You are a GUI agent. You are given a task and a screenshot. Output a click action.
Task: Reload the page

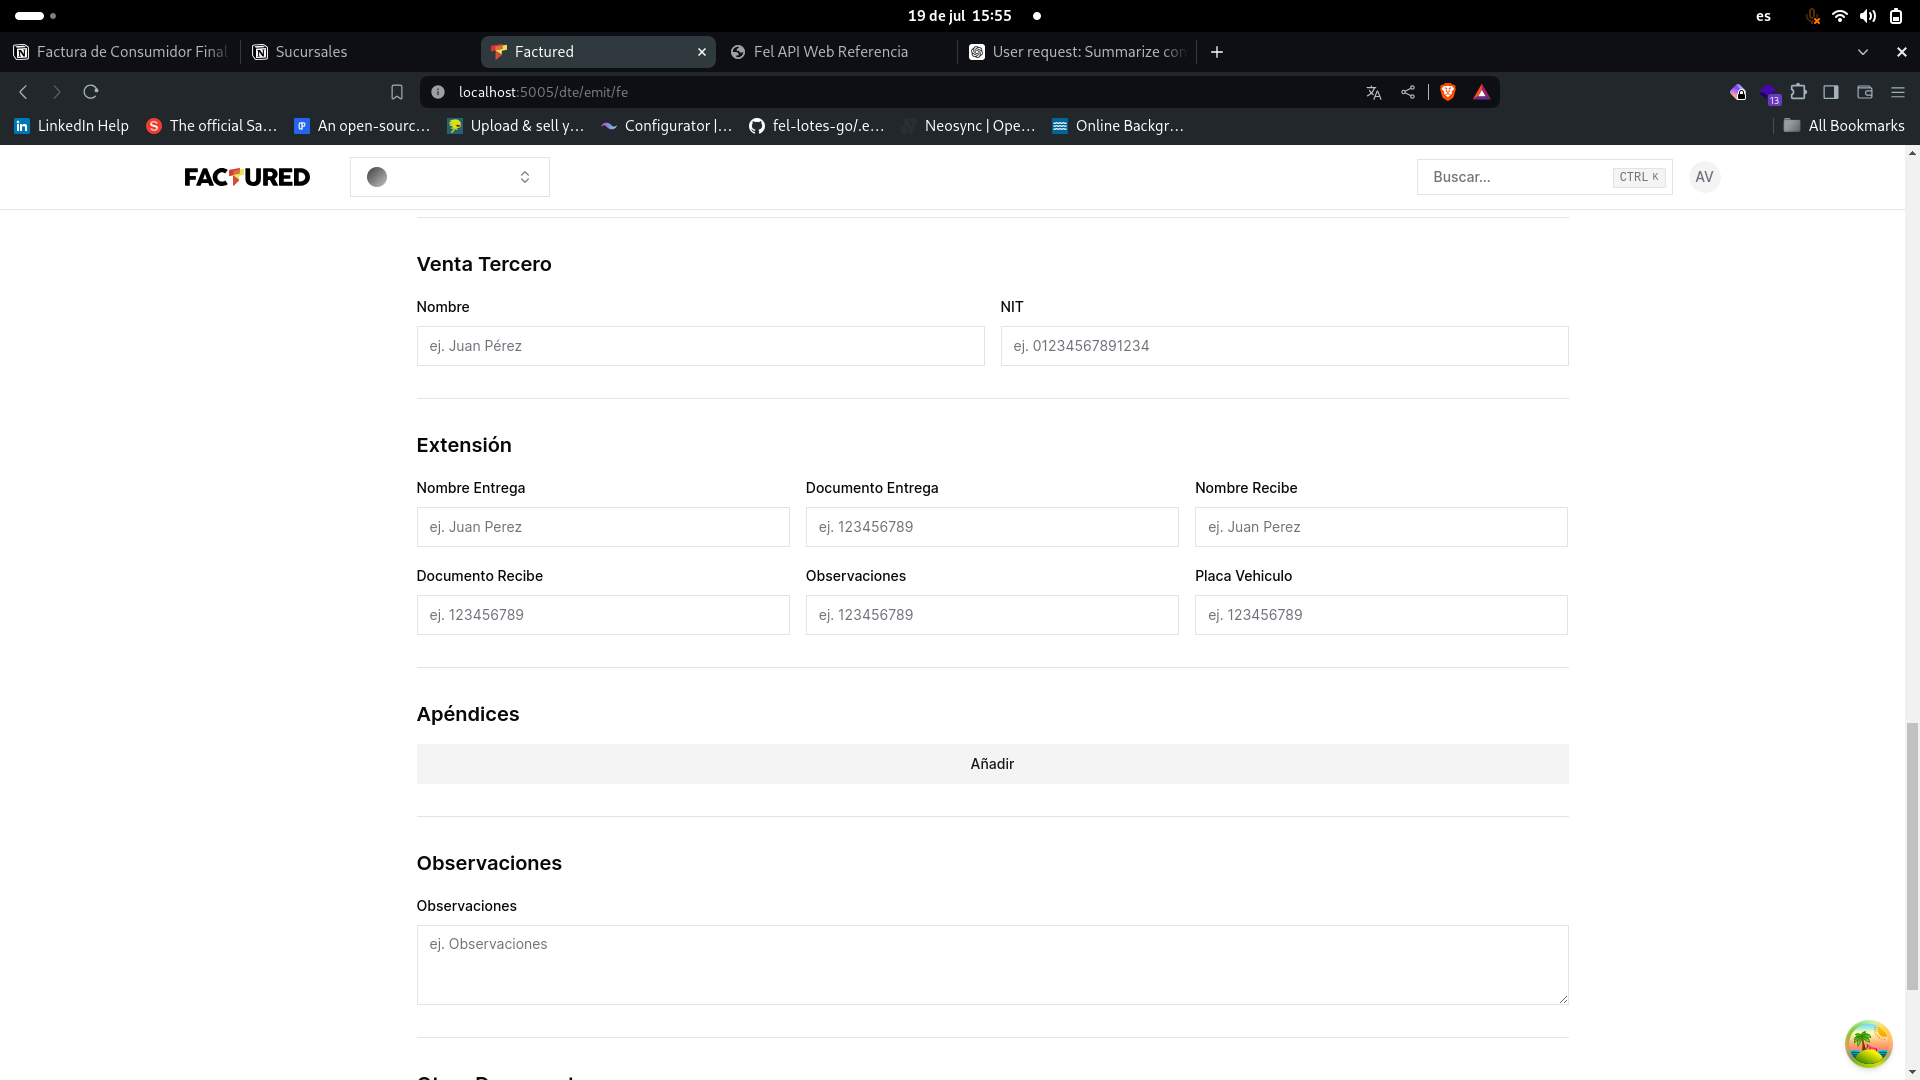pos(91,92)
